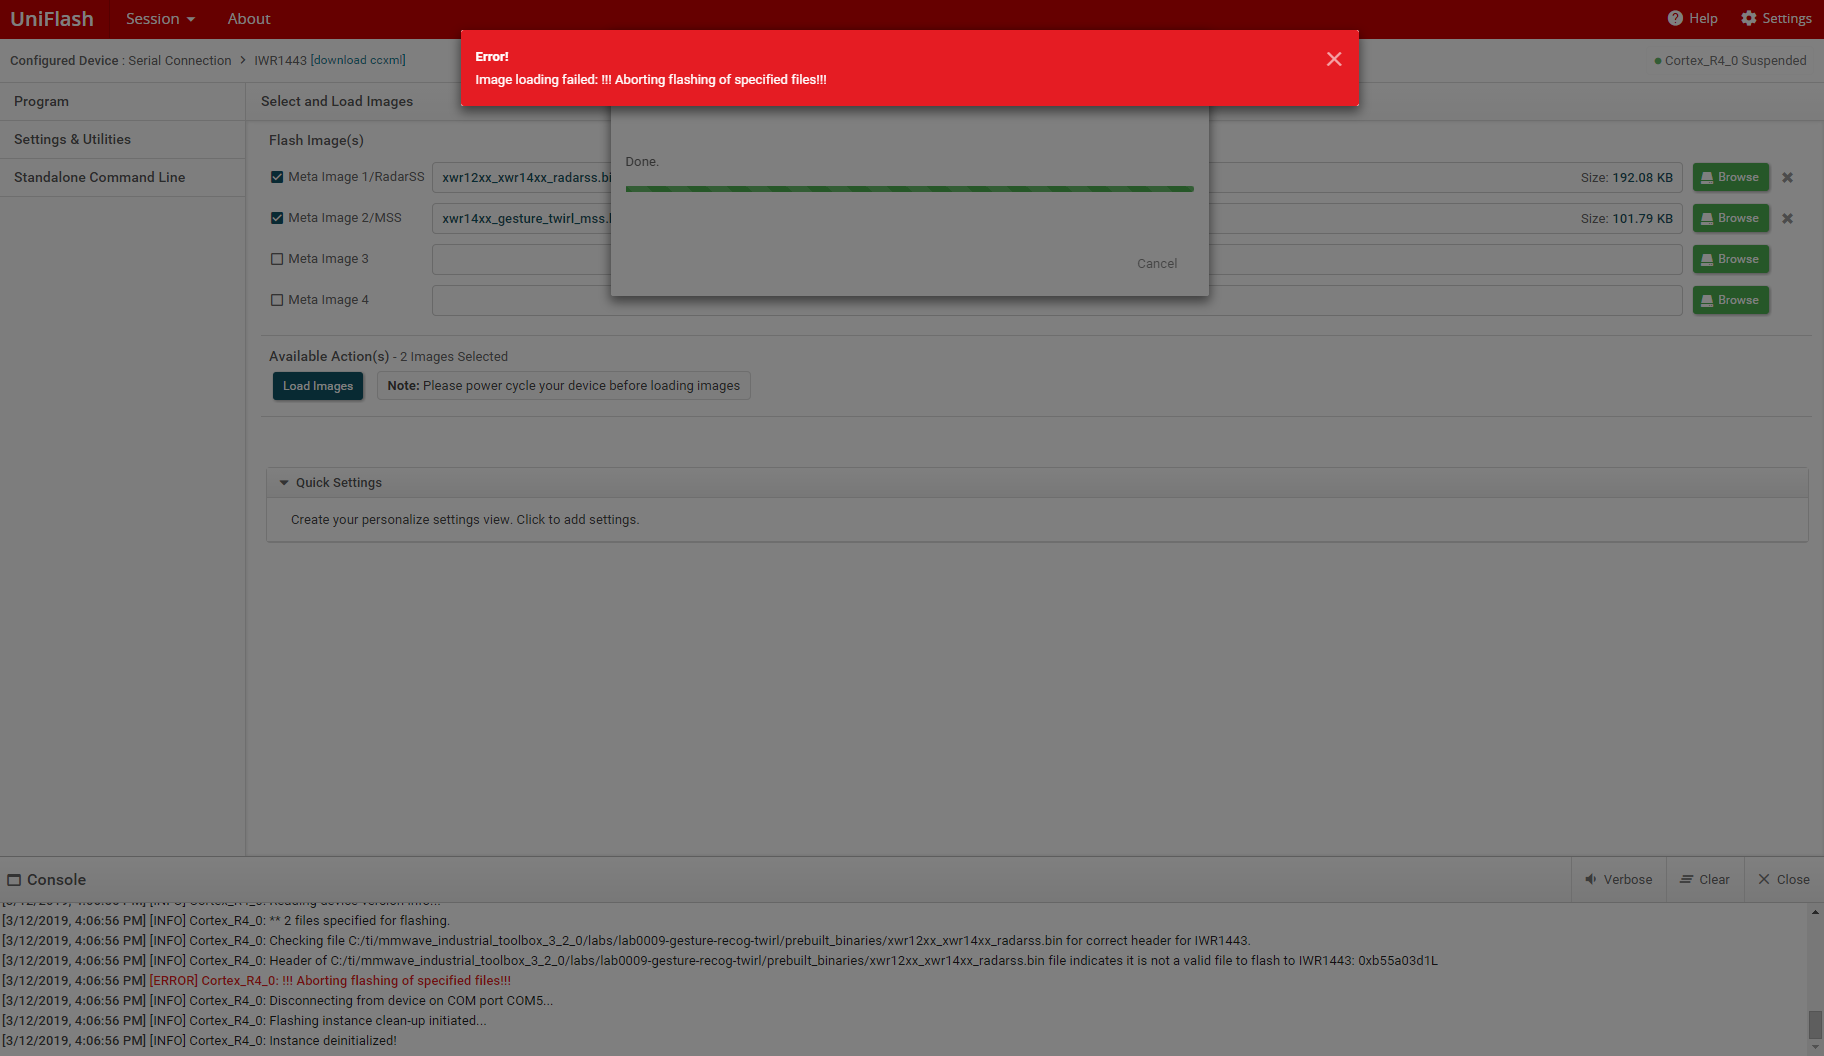Click the console scrollbar down arrow

coord(1815,1048)
